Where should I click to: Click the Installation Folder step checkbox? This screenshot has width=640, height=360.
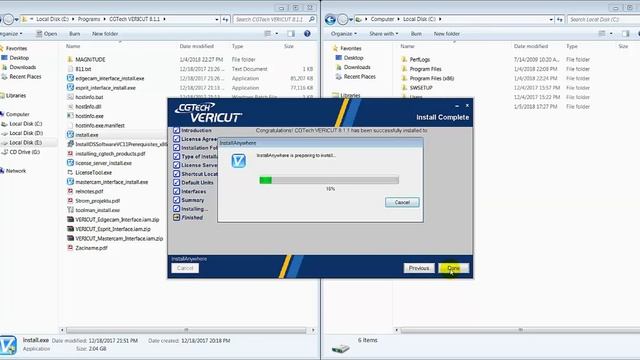pyautogui.click(x=176, y=147)
